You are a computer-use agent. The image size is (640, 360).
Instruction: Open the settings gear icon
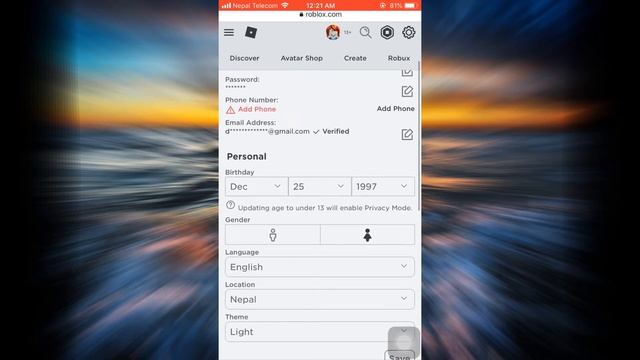point(409,32)
